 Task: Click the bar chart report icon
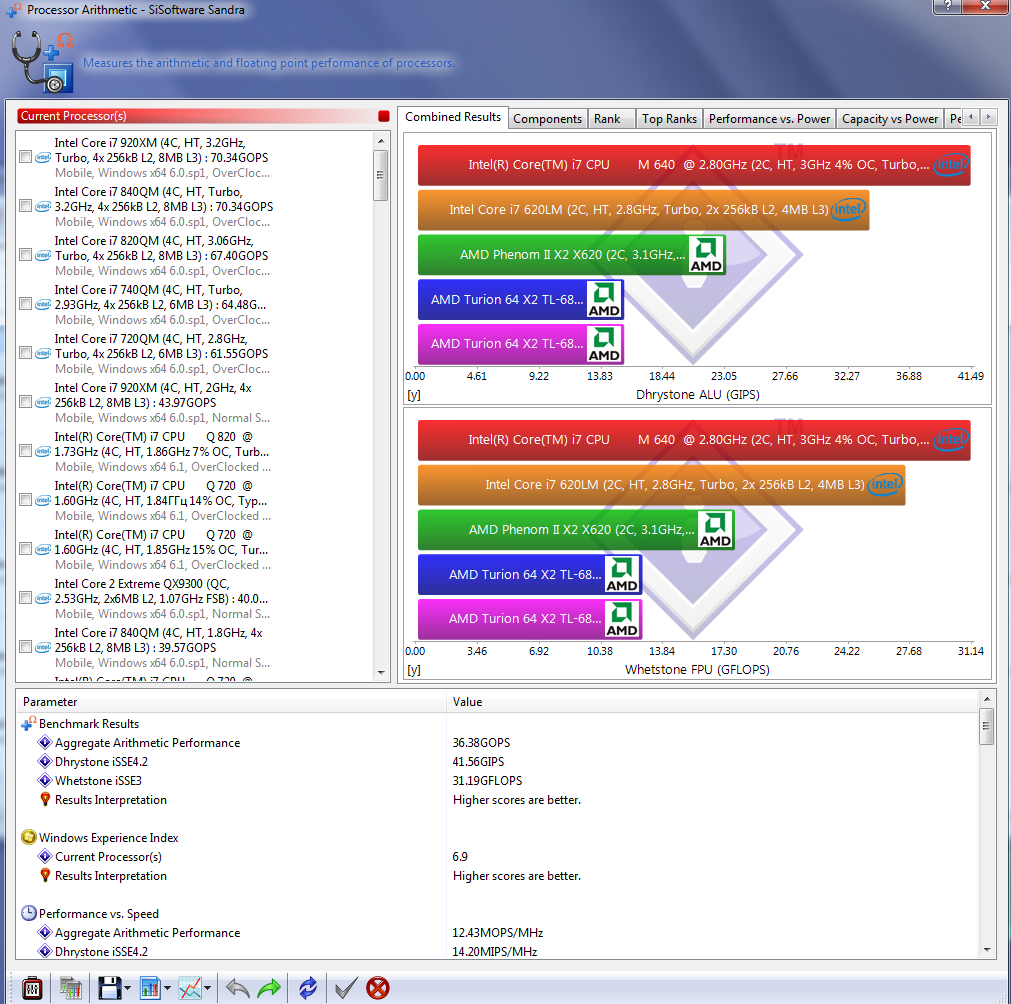tap(150, 987)
